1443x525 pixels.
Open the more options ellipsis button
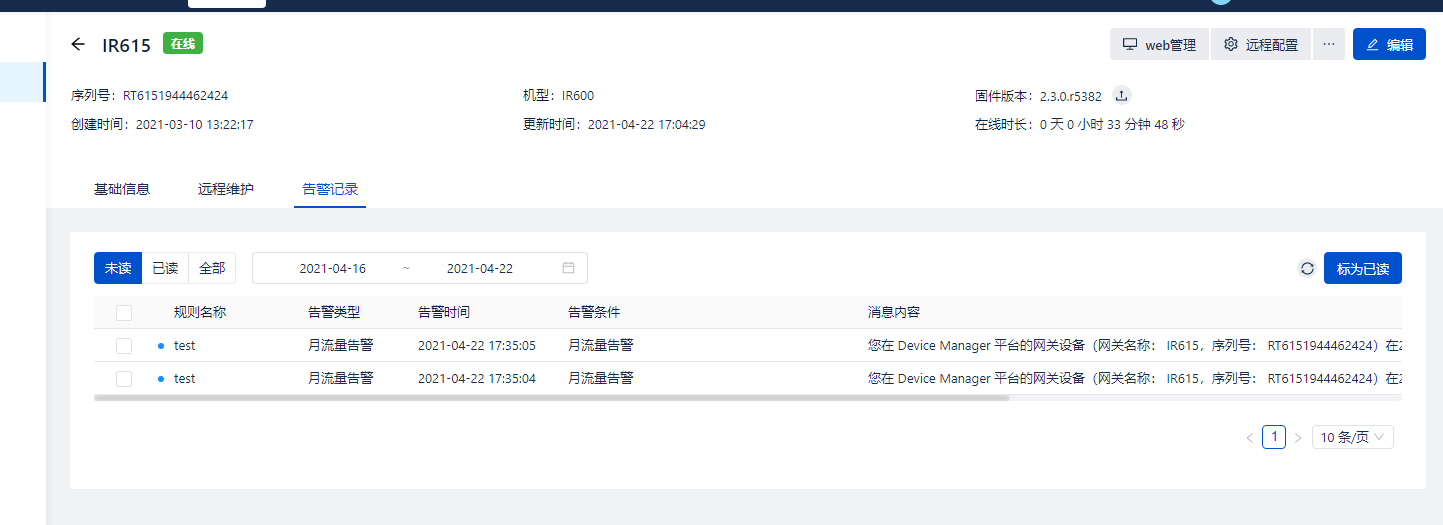click(1328, 44)
